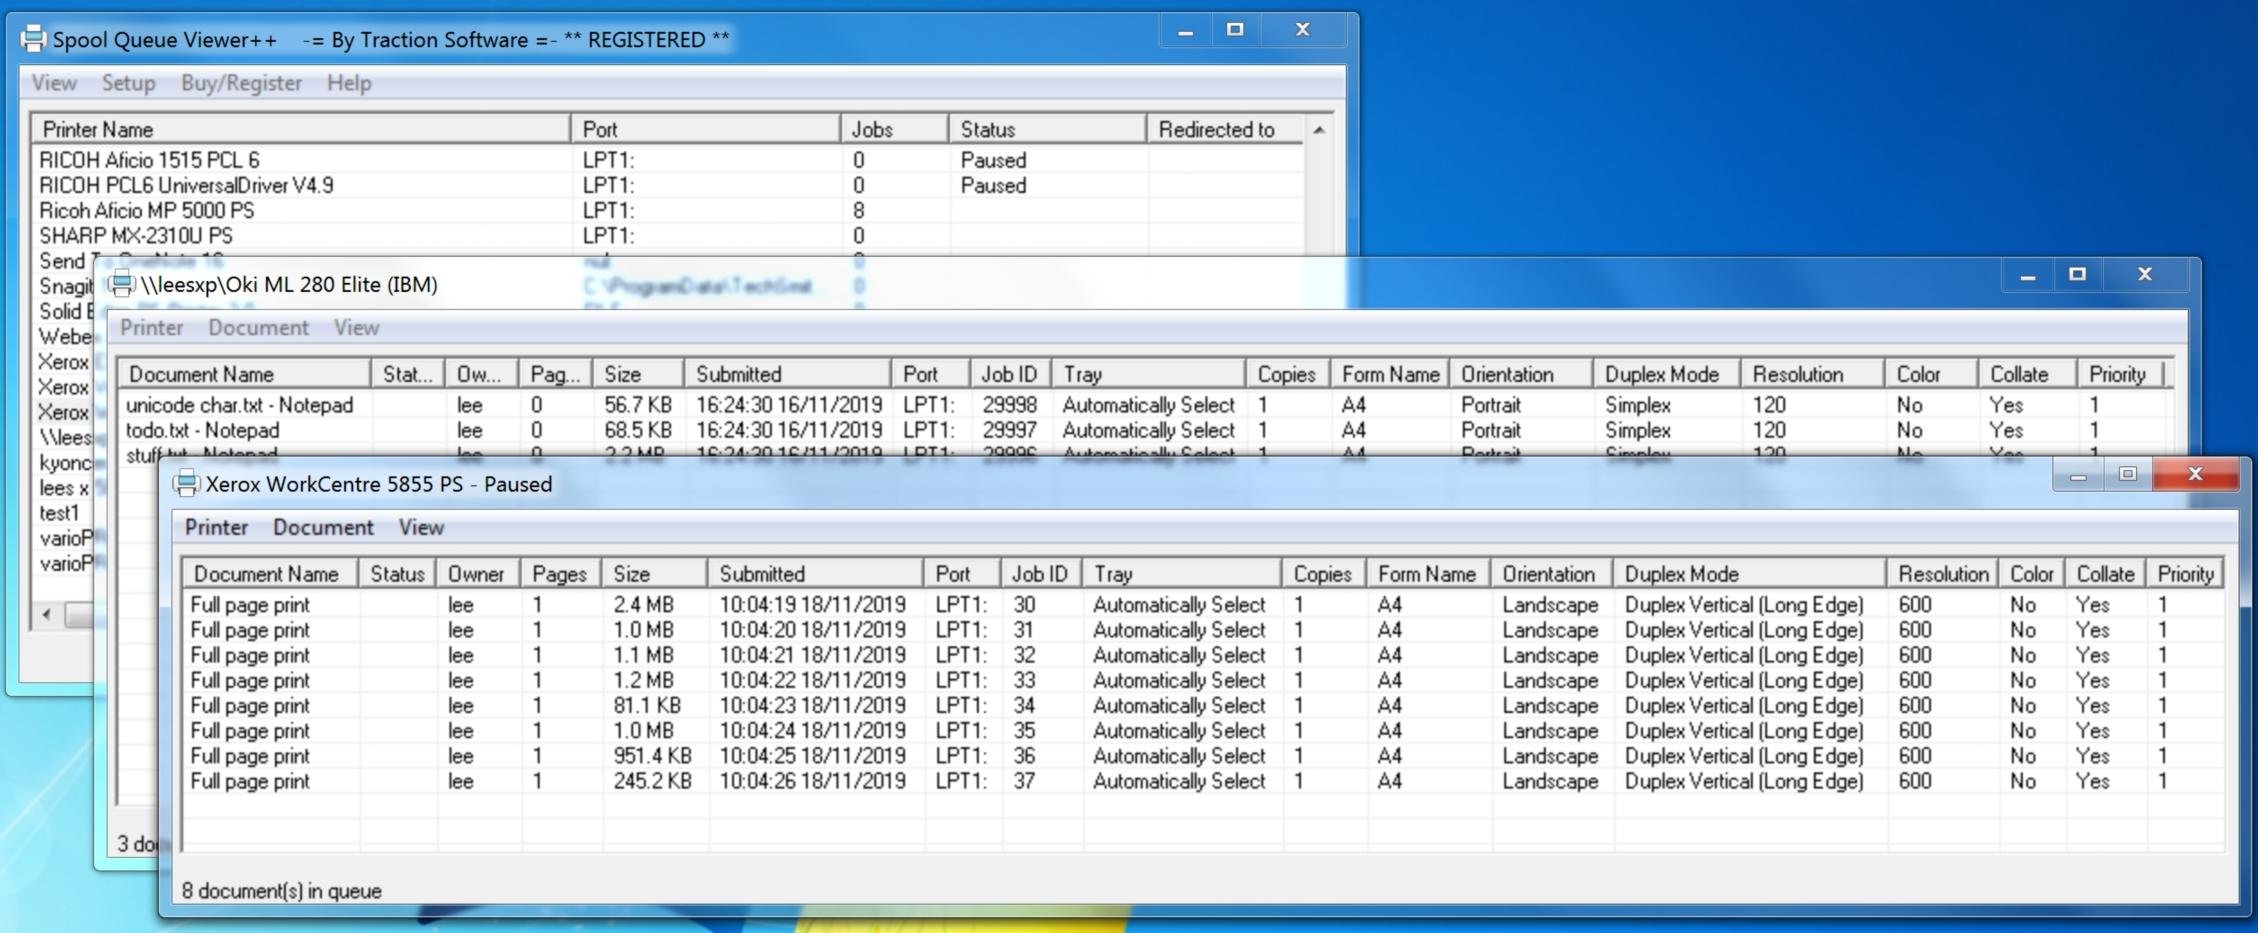Select the test1 printer in the list

coord(58,512)
